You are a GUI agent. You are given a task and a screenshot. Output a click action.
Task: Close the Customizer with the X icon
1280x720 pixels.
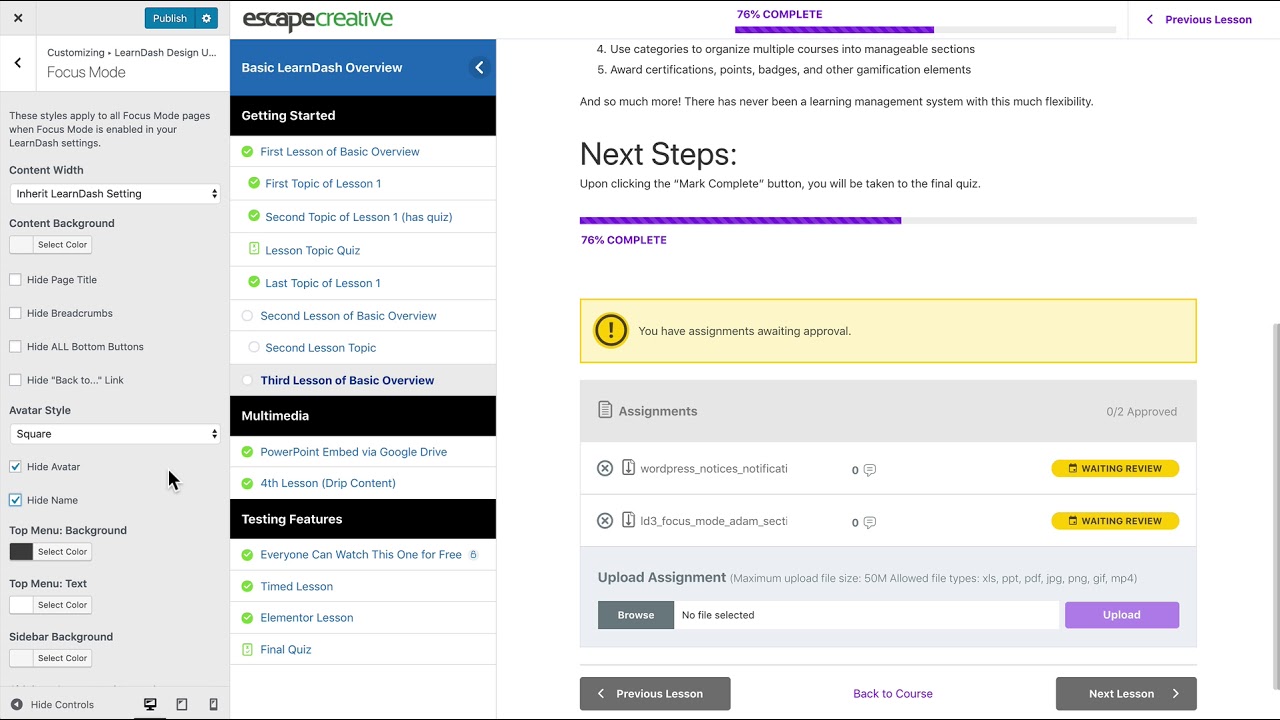[18, 18]
